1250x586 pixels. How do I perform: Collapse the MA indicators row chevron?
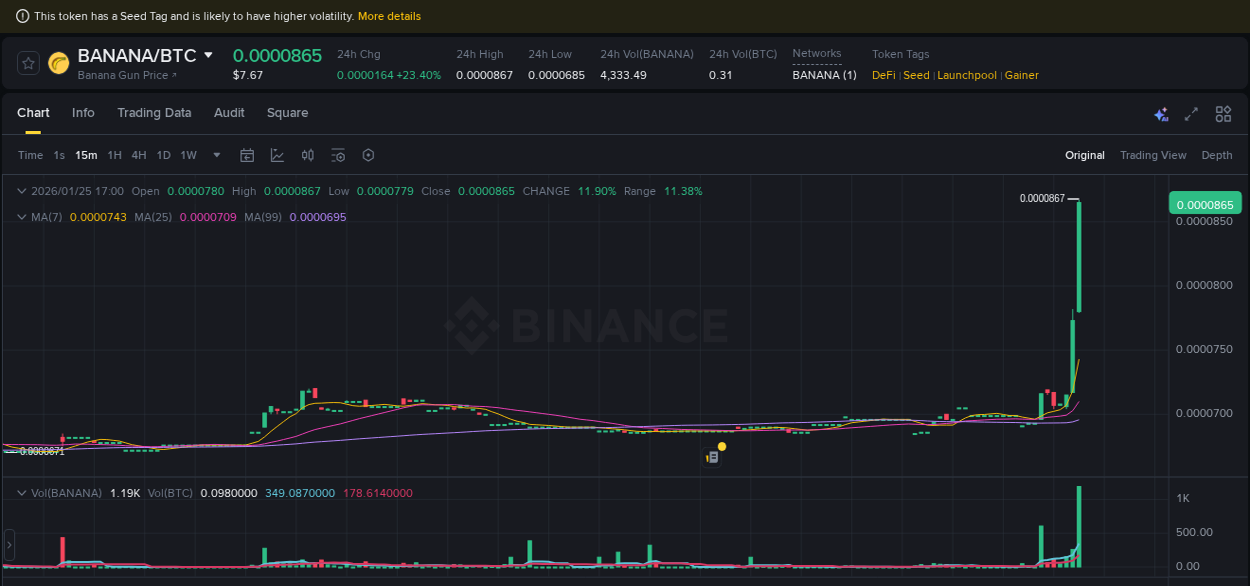click(x=20, y=217)
